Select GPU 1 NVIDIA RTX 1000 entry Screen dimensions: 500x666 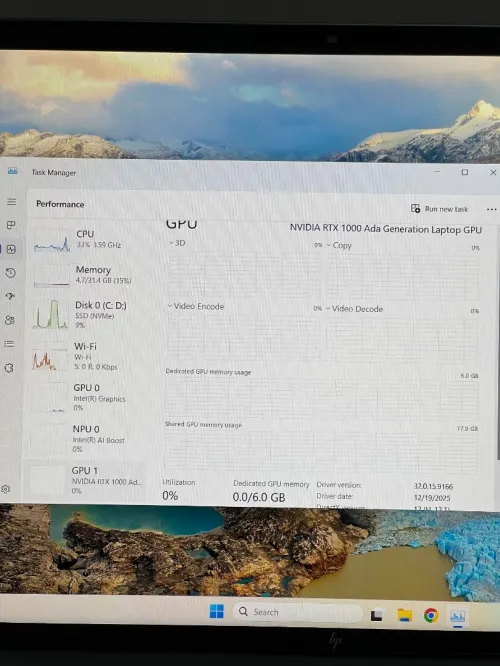[x=86, y=480]
